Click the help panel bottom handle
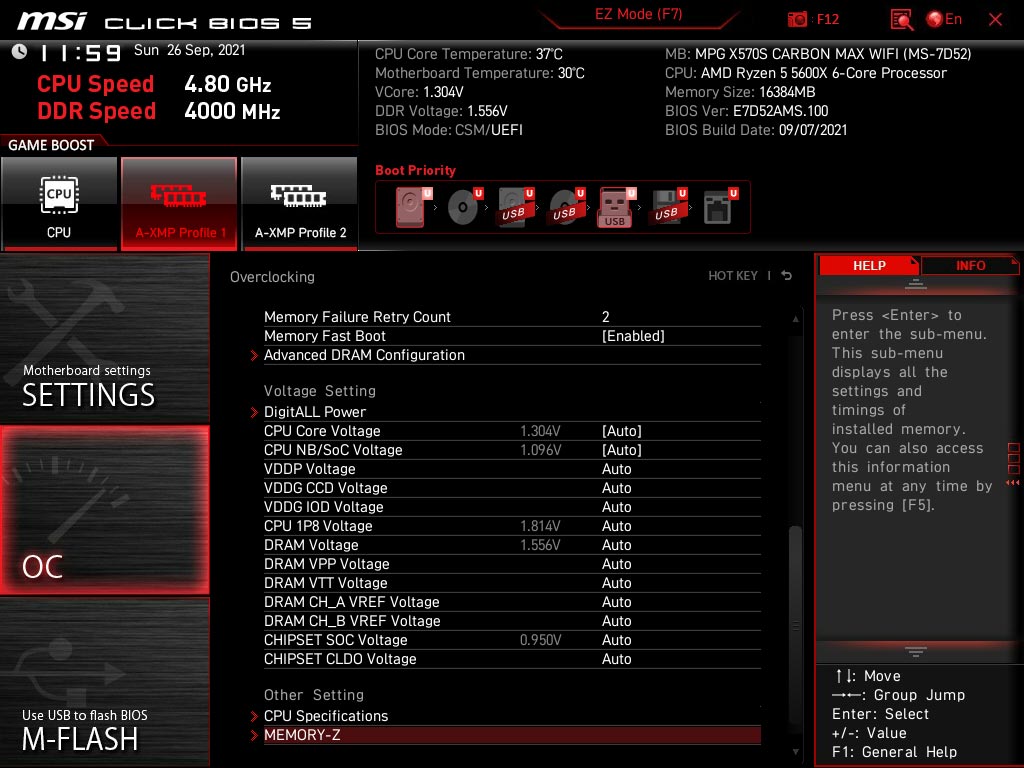Image resolution: width=1024 pixels, height=768 pixels. point(916,651)
